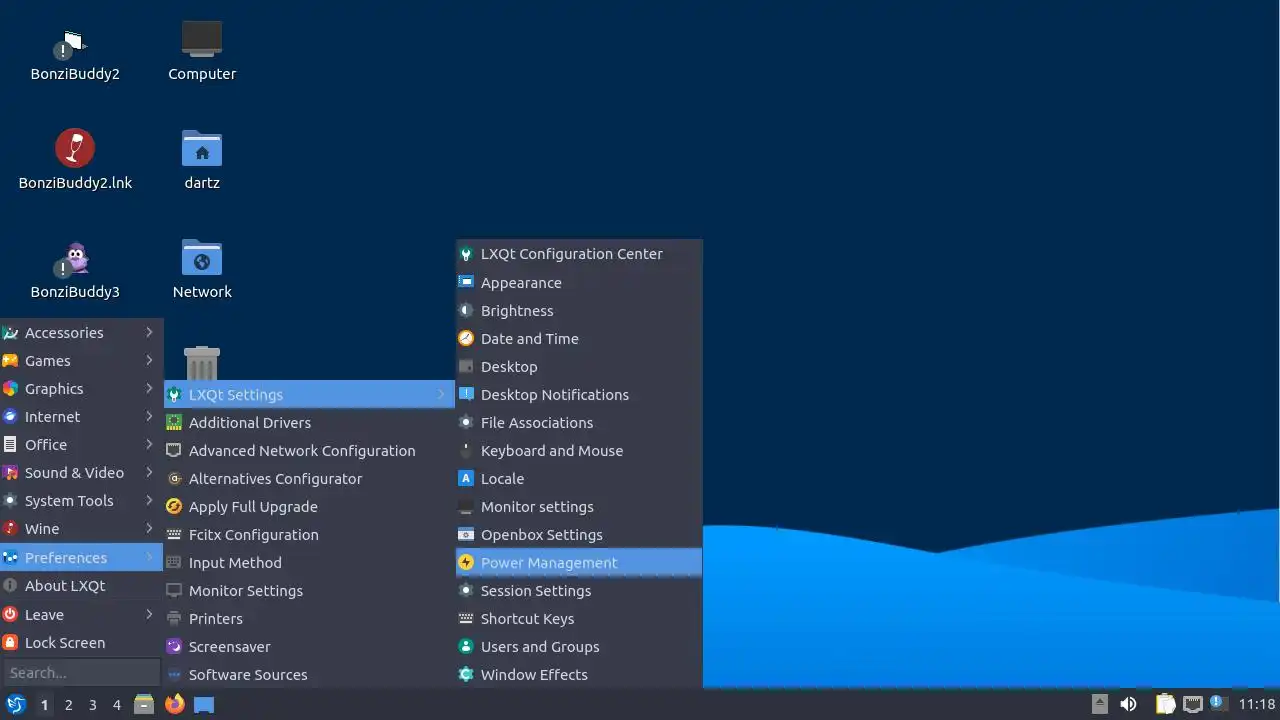Open the dartz home folder icon
The height and width of the screenshot is (720, 1280).
tap(202, 149)
